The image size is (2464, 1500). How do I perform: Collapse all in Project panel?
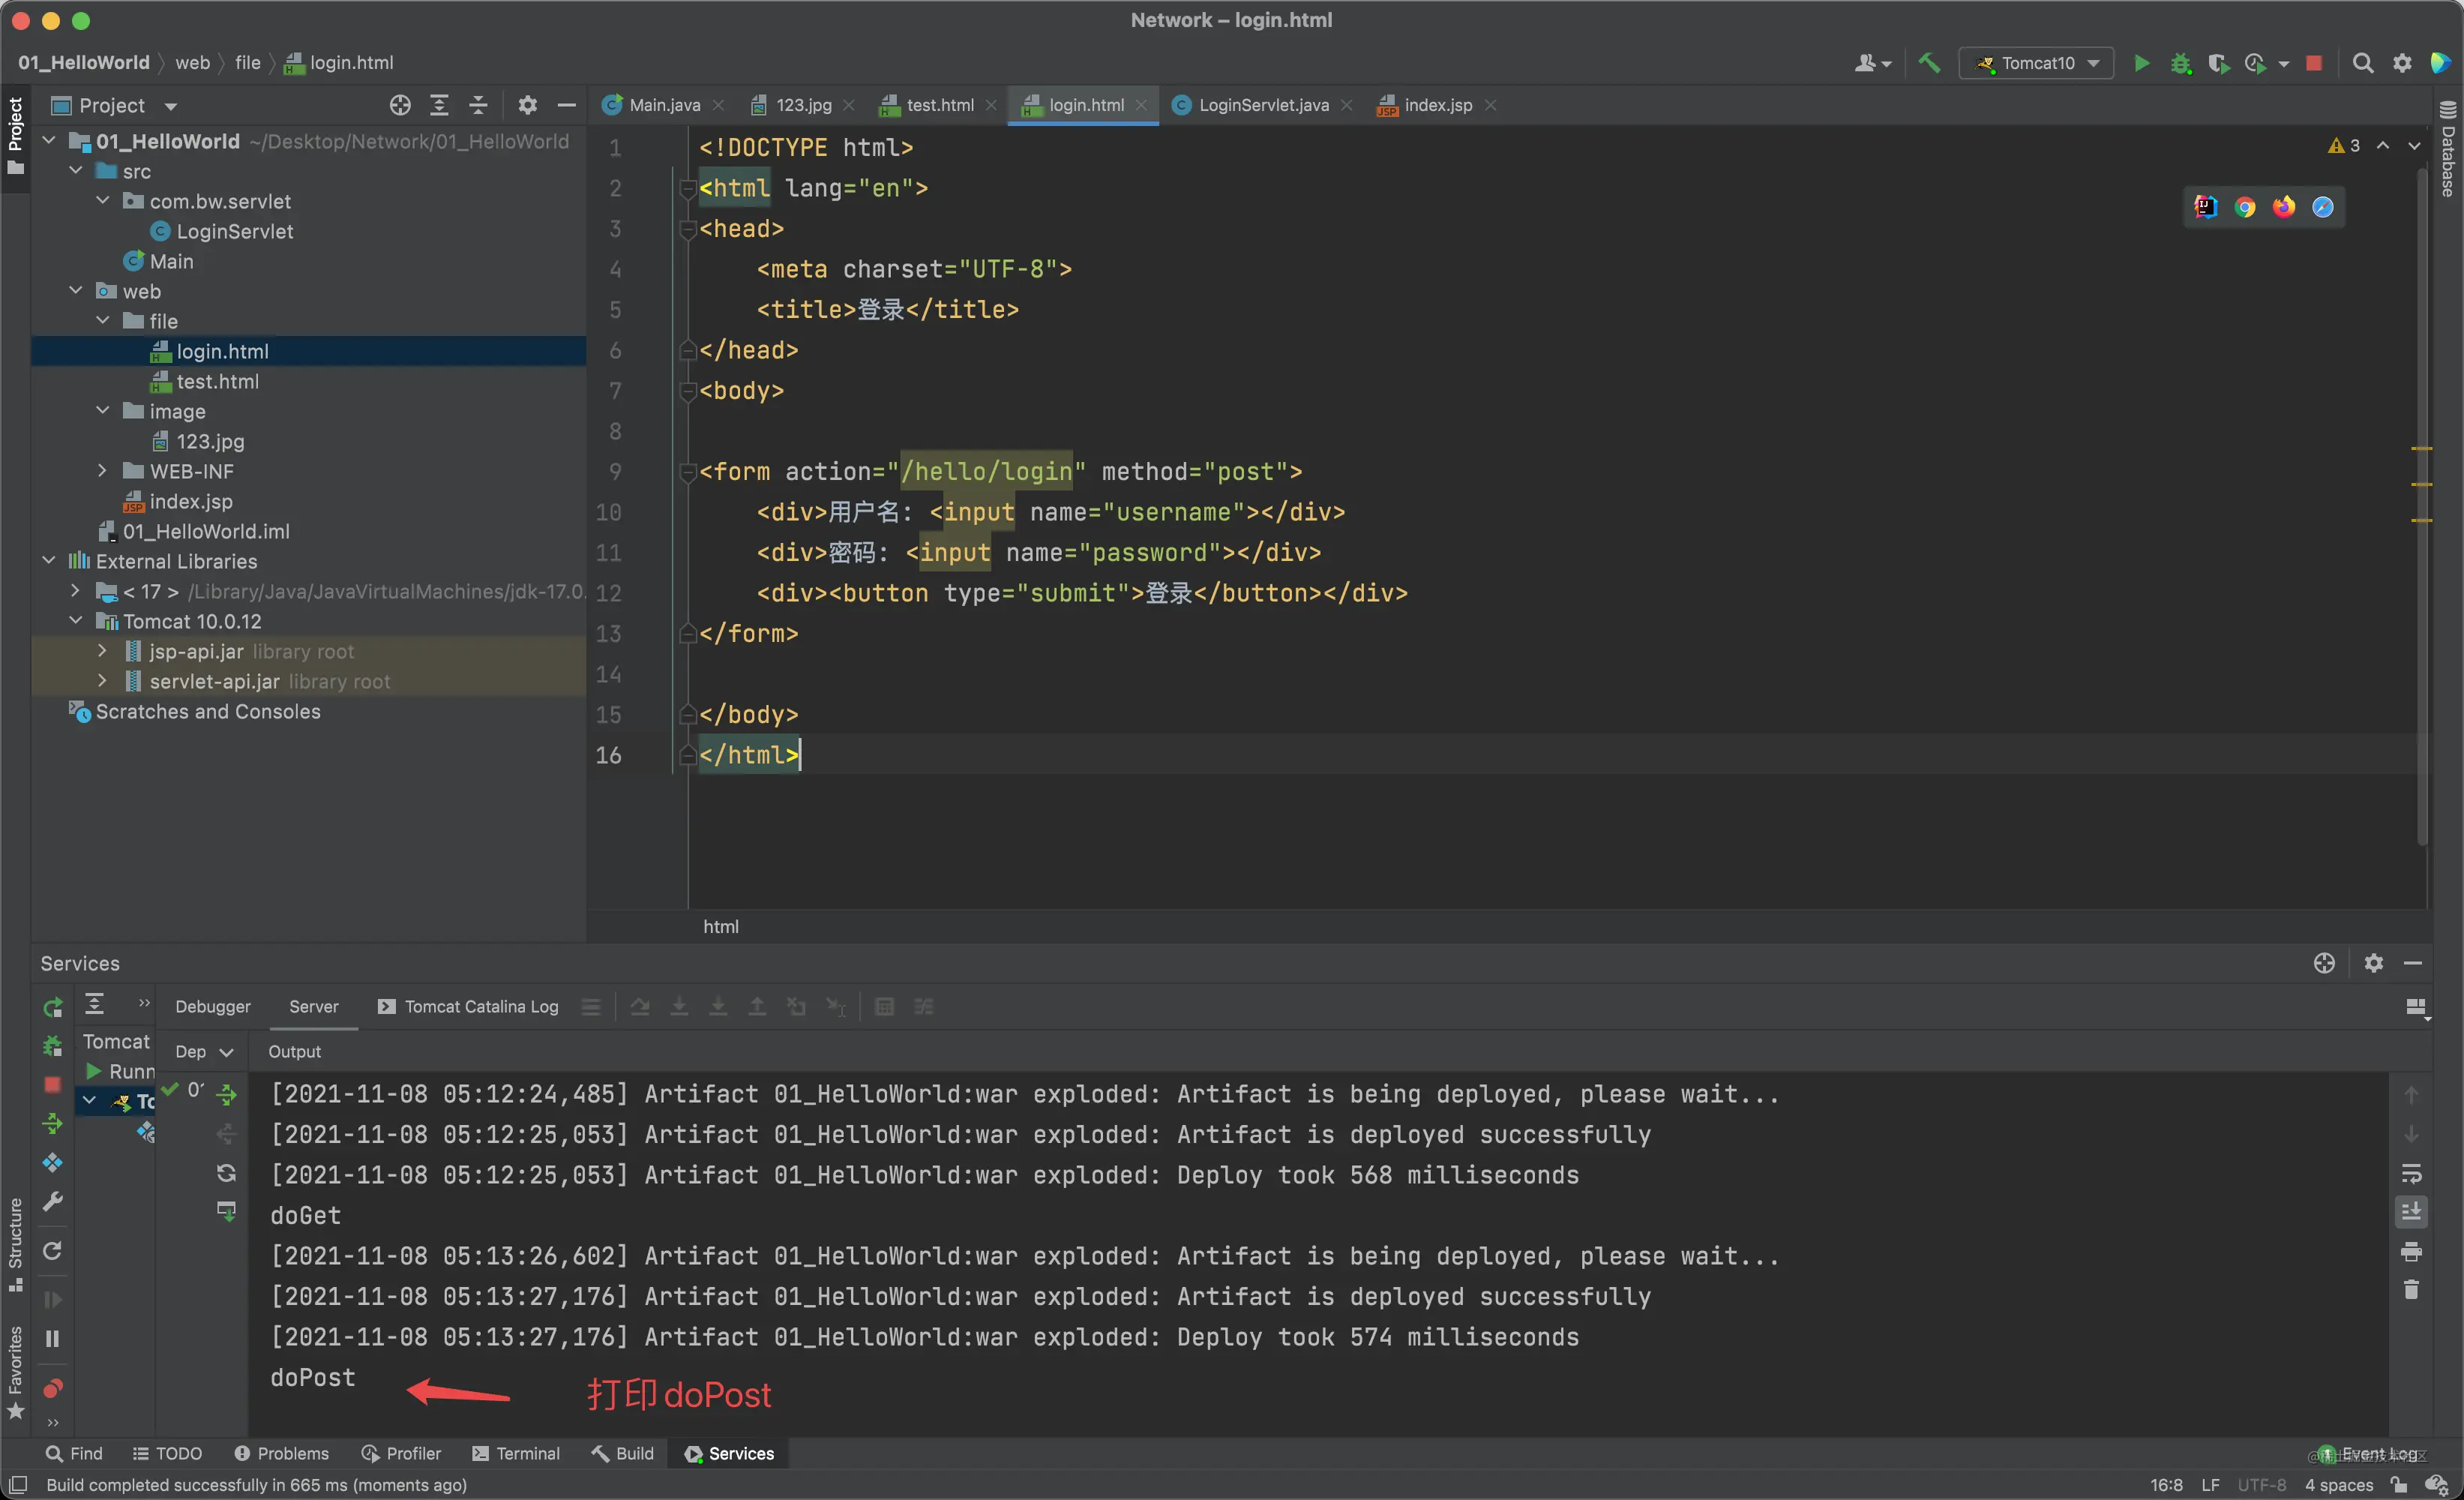coord(478,105)
